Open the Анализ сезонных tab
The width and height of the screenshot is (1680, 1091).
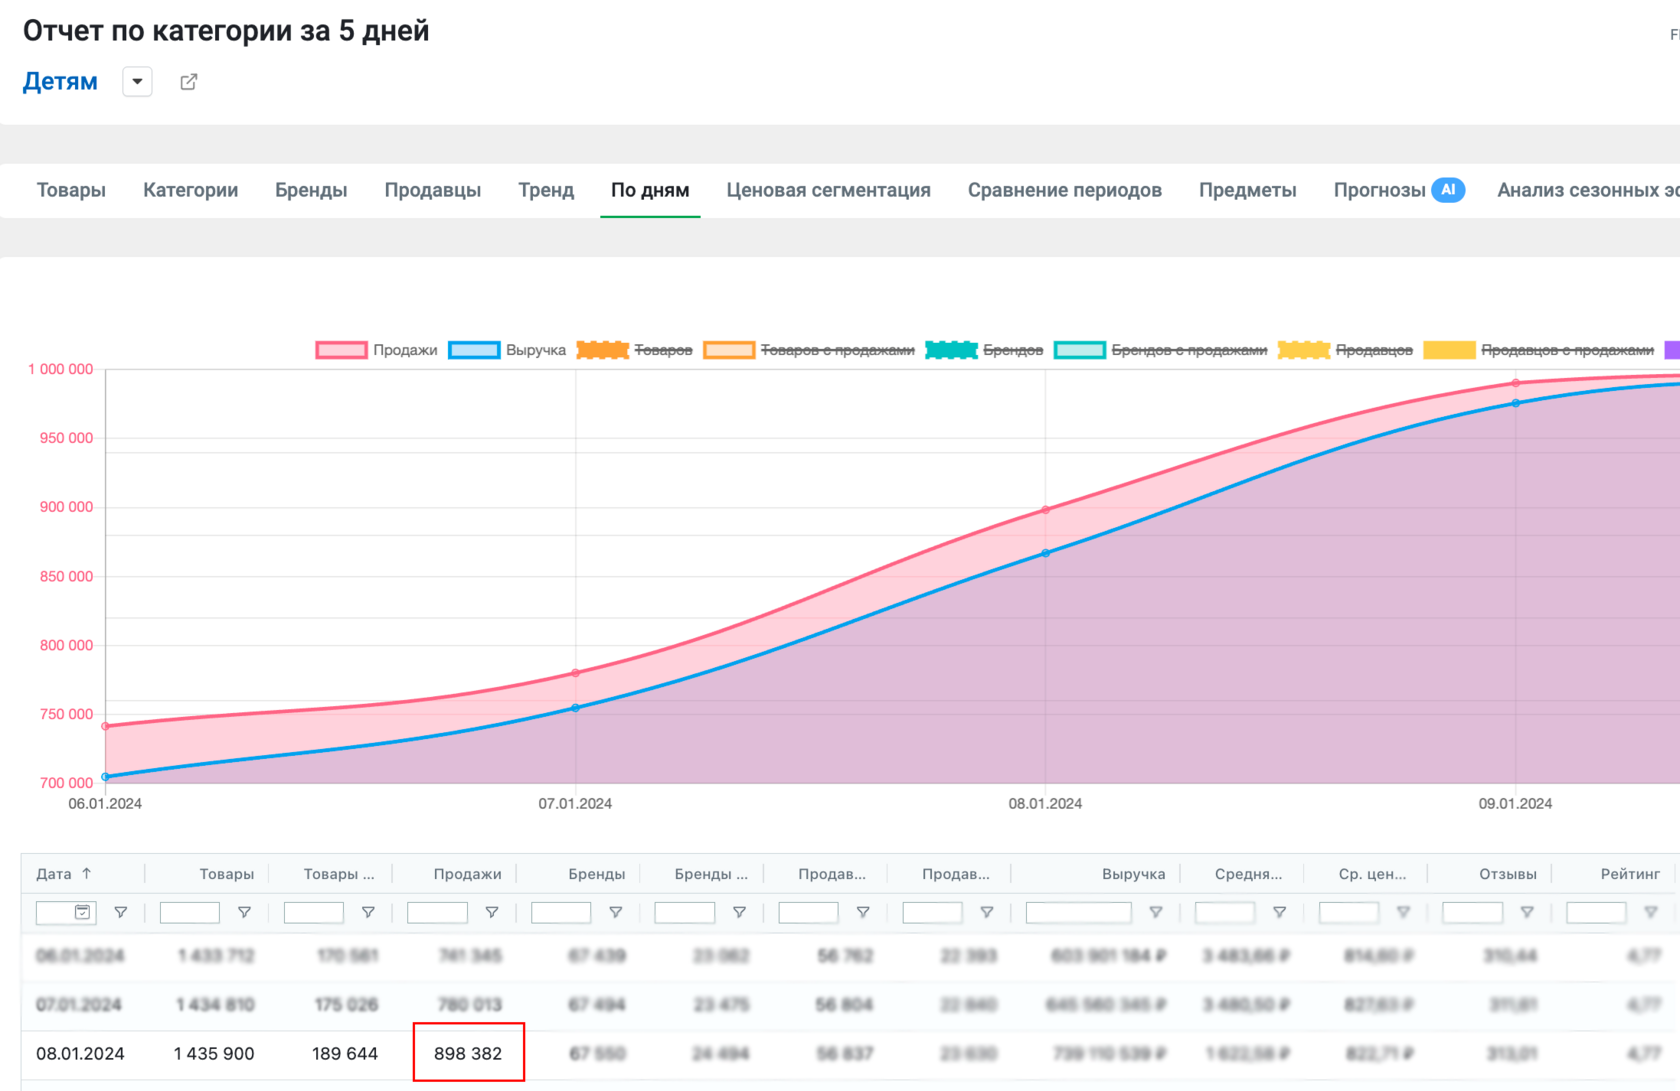1588,190
